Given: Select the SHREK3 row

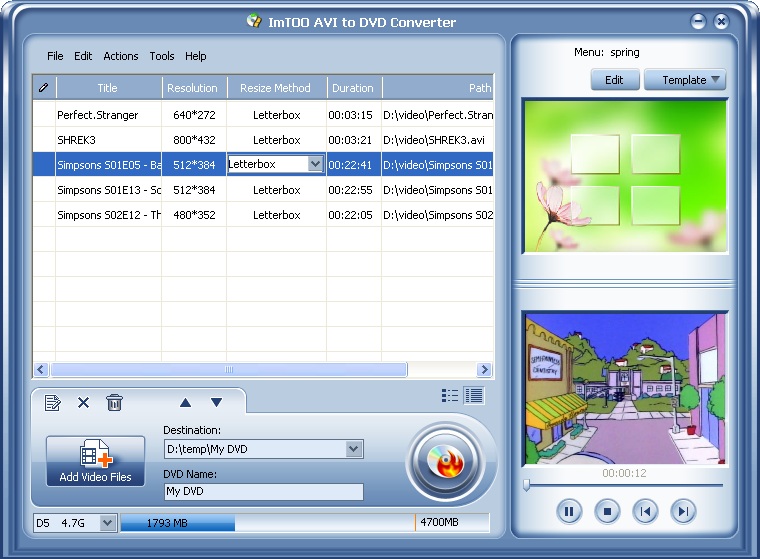Looking at the screenshot, I should tap(263, 140).
